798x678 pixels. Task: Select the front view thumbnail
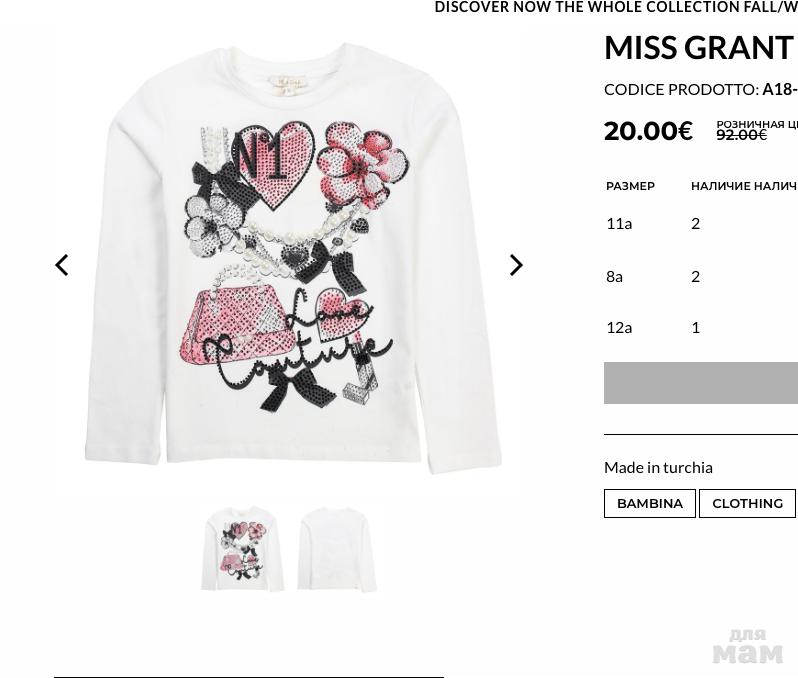tap(242, 549)
